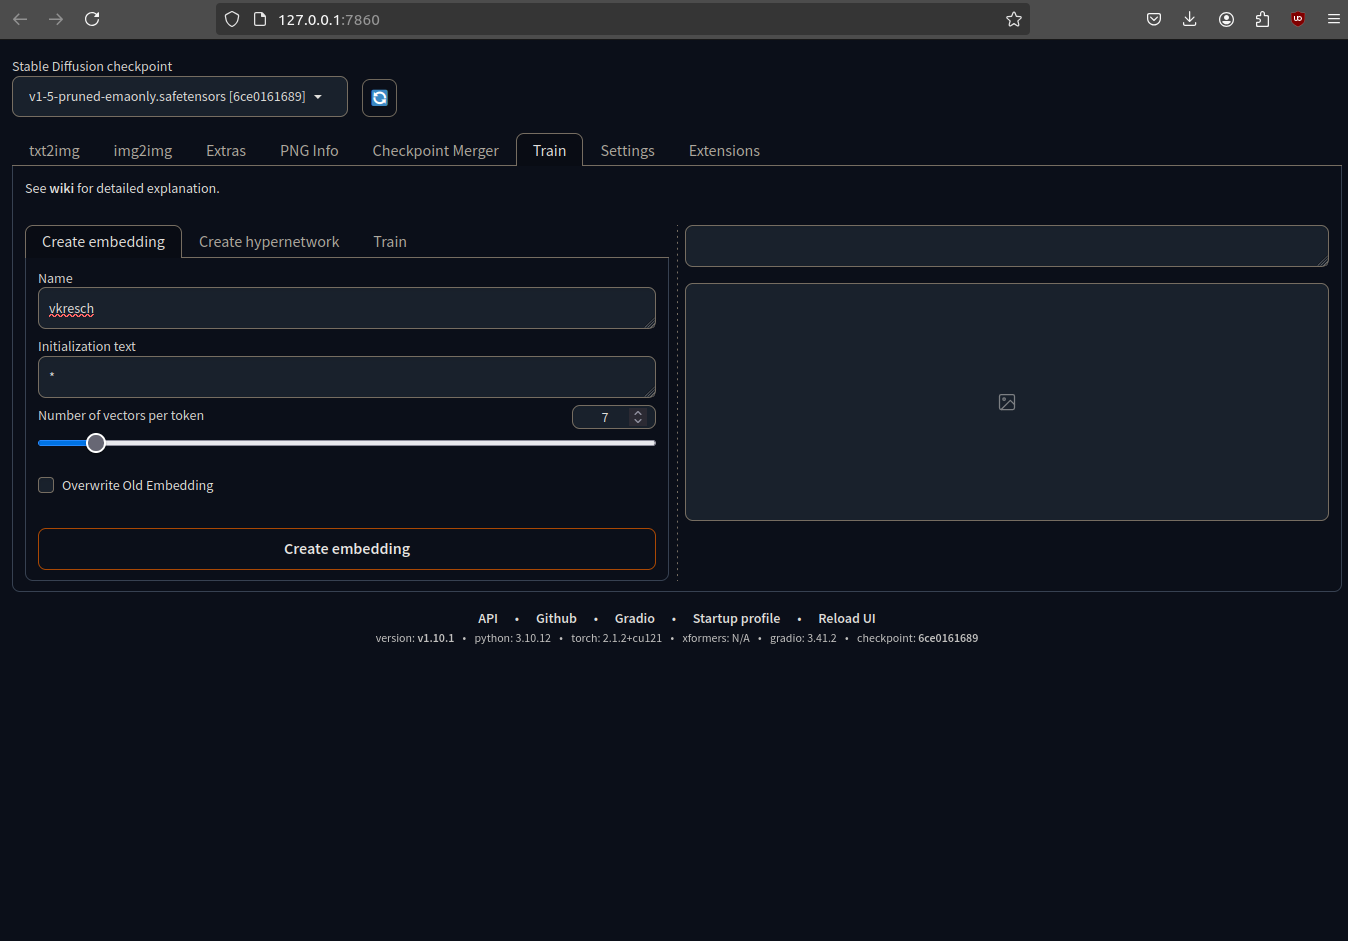Open the Startup profile link
Viewport: 1348px width, 941px height.
(x=736, y=619)
